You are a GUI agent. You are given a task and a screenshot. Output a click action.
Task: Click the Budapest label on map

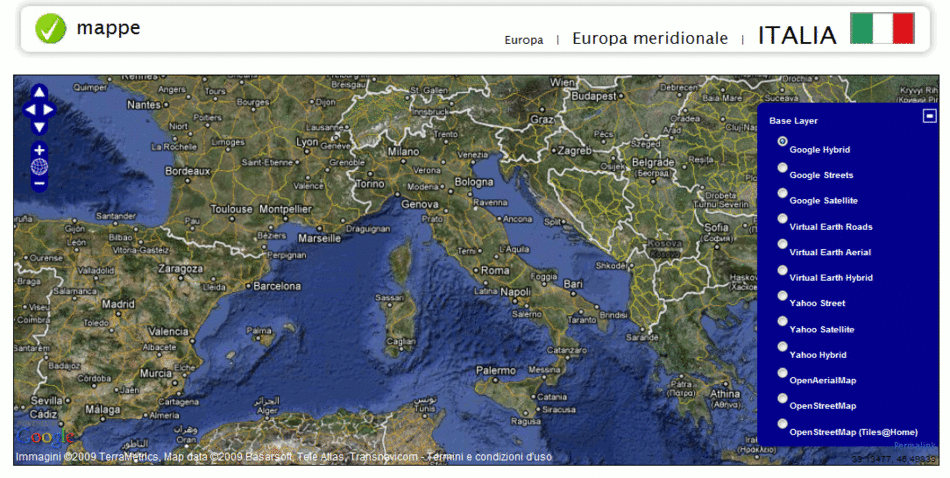click(594, 96)
